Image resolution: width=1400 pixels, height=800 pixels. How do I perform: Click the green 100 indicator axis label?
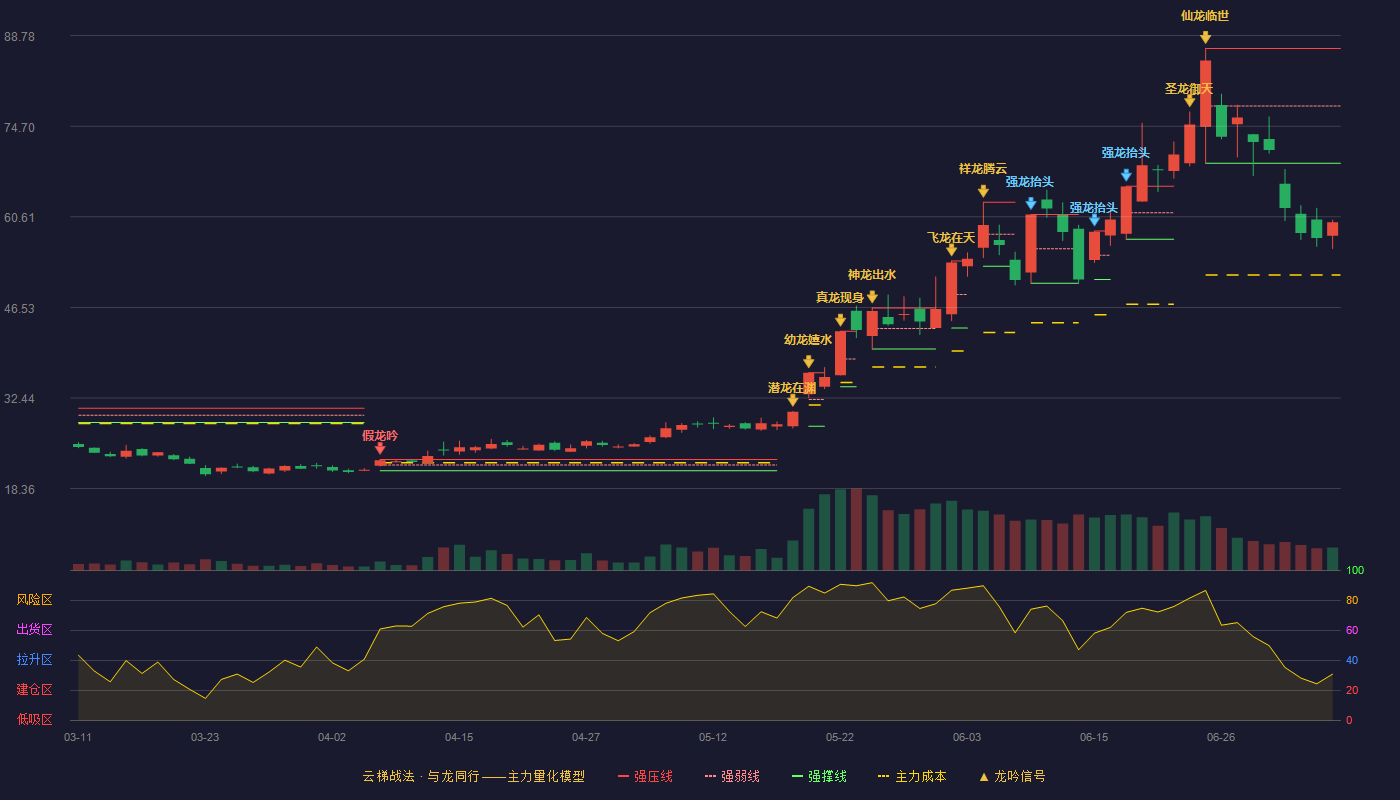[1355, 570]
